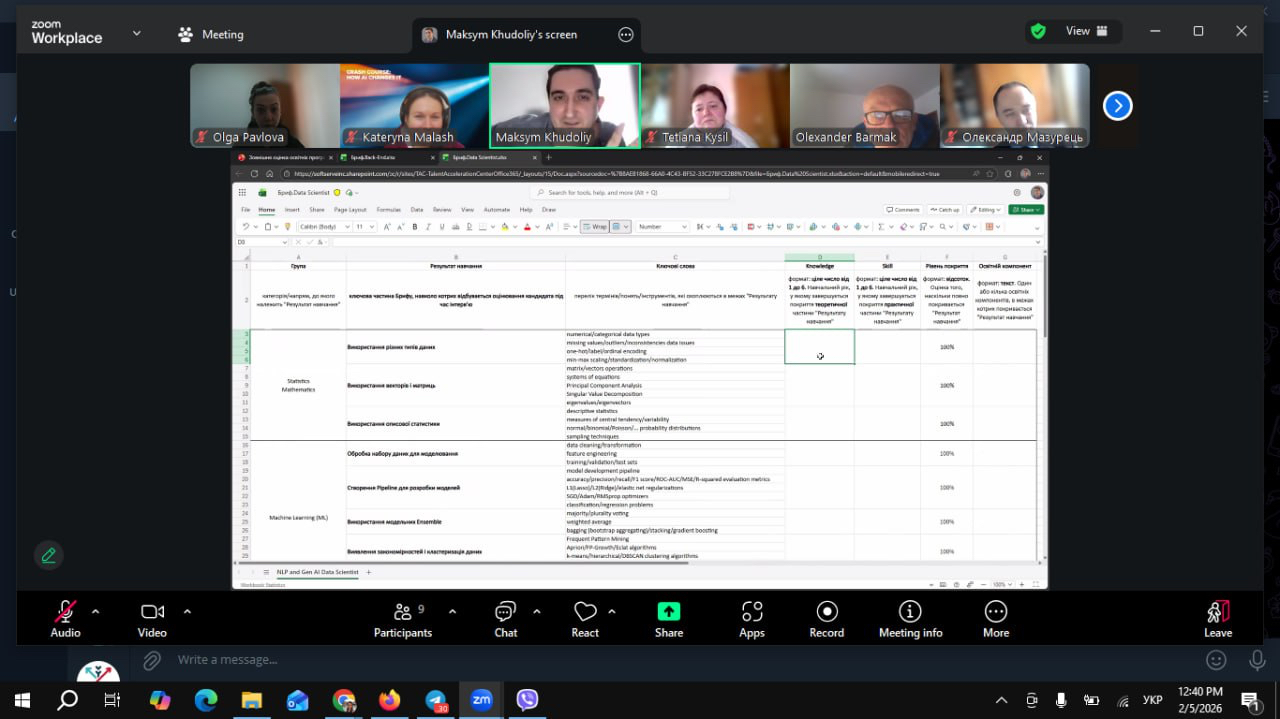Toggle the Video camera button

(152, 612)
